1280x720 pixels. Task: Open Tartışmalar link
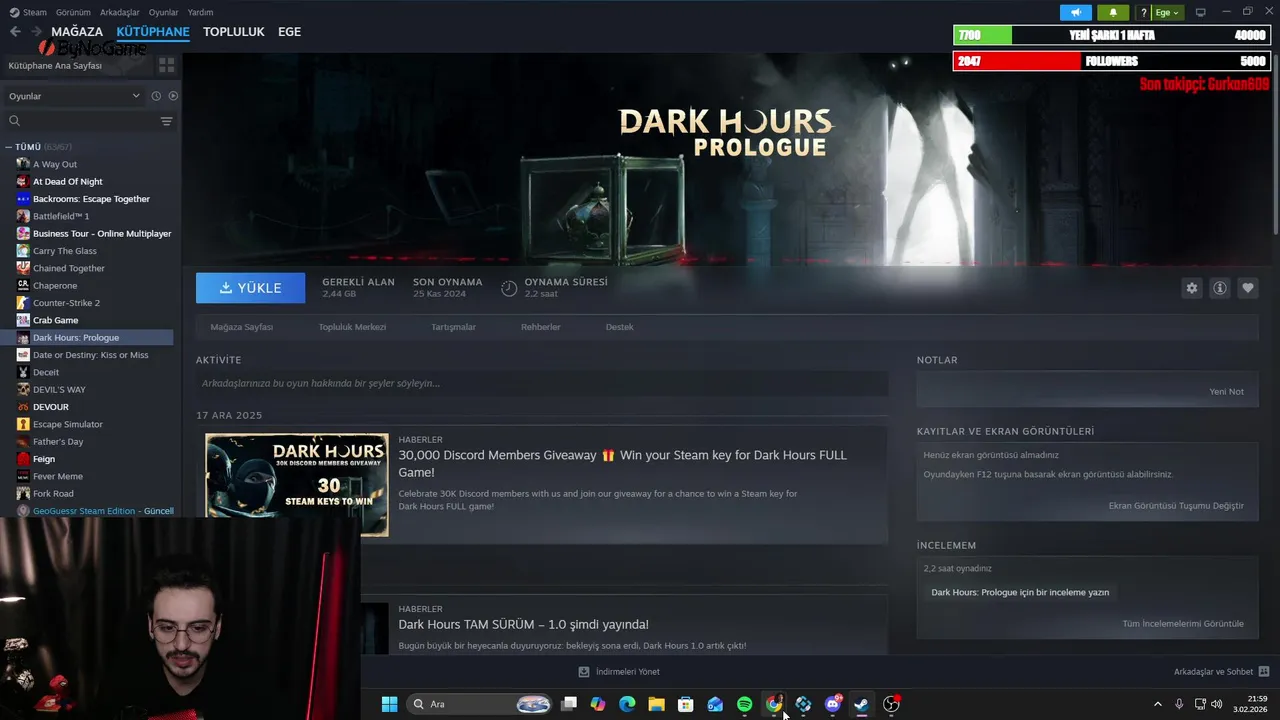point(453,327)
